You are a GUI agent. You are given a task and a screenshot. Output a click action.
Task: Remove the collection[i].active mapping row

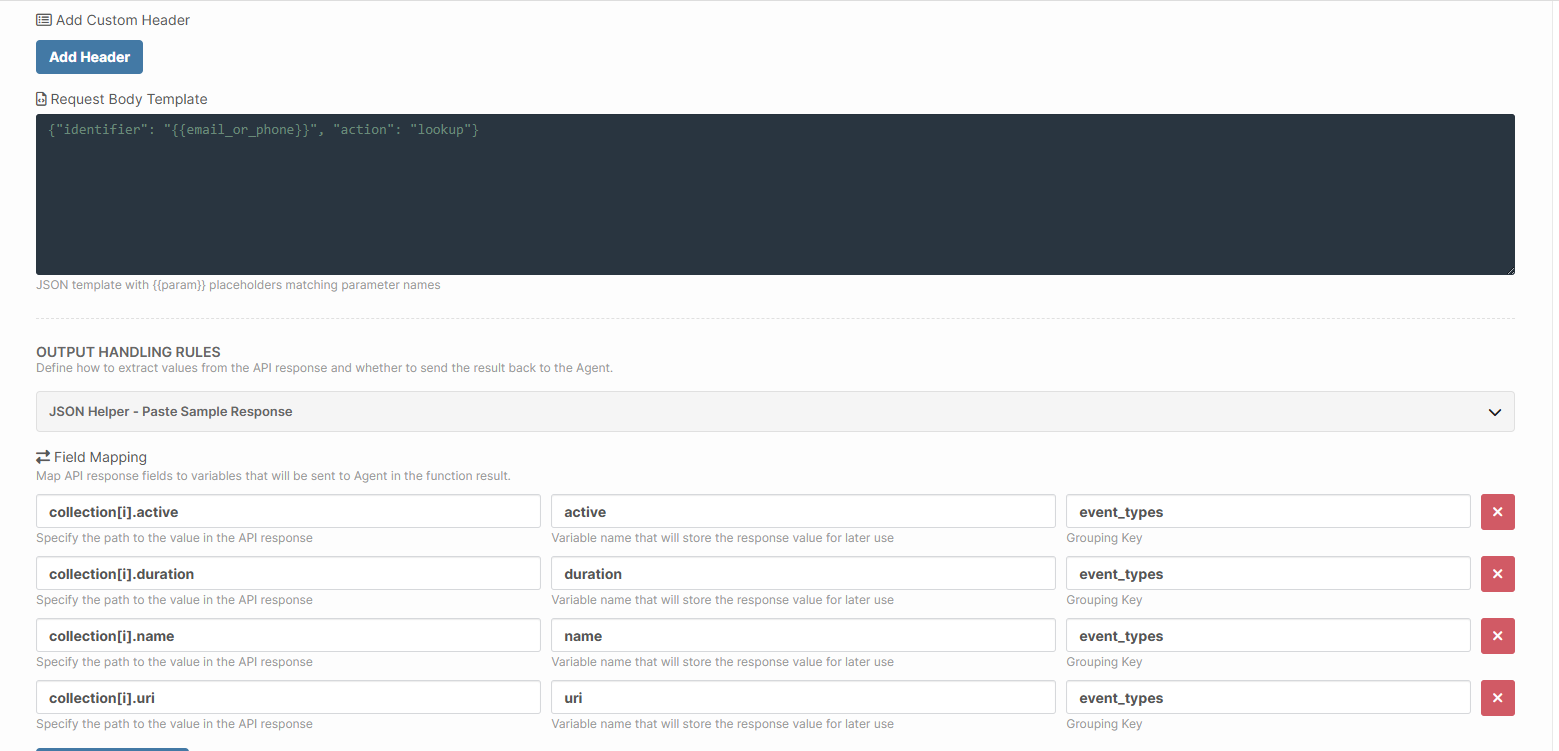pos(1497,512)
